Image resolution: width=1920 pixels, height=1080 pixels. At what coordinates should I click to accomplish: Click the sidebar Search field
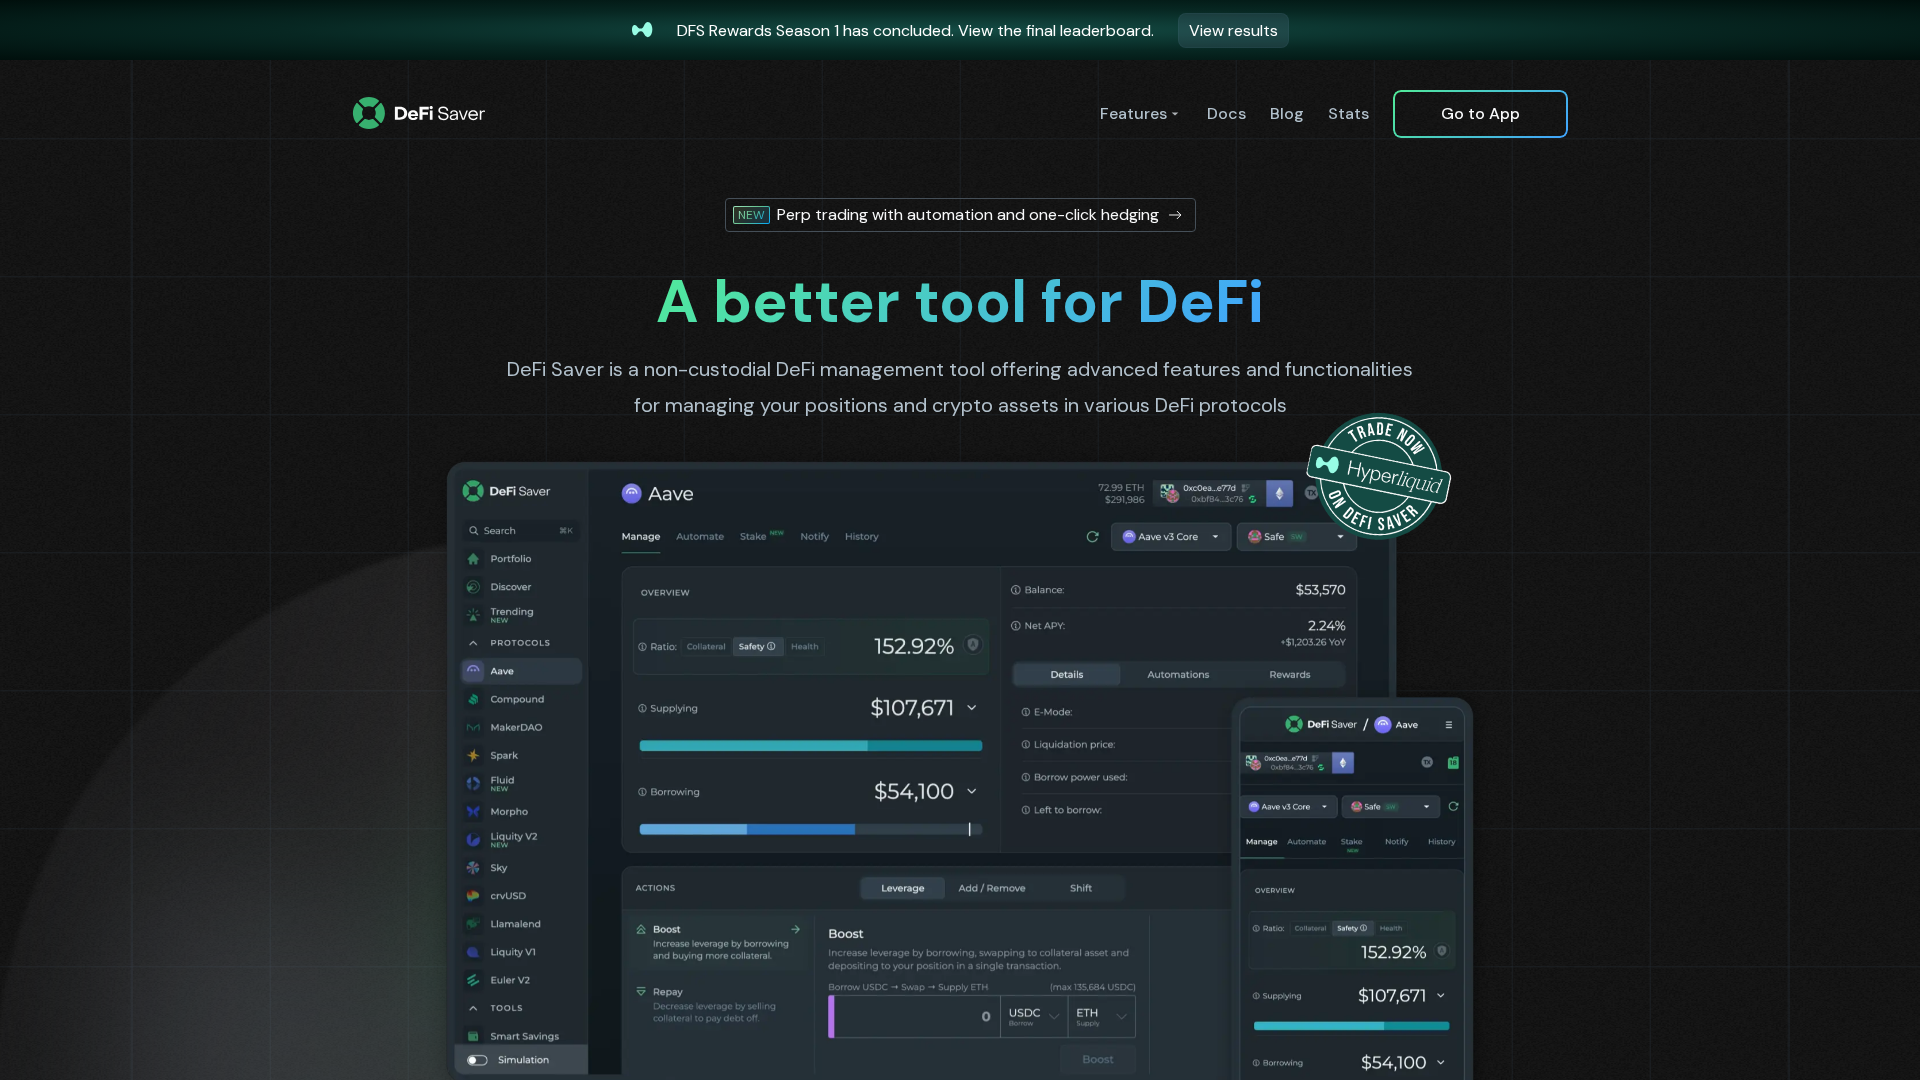(520, 531)
